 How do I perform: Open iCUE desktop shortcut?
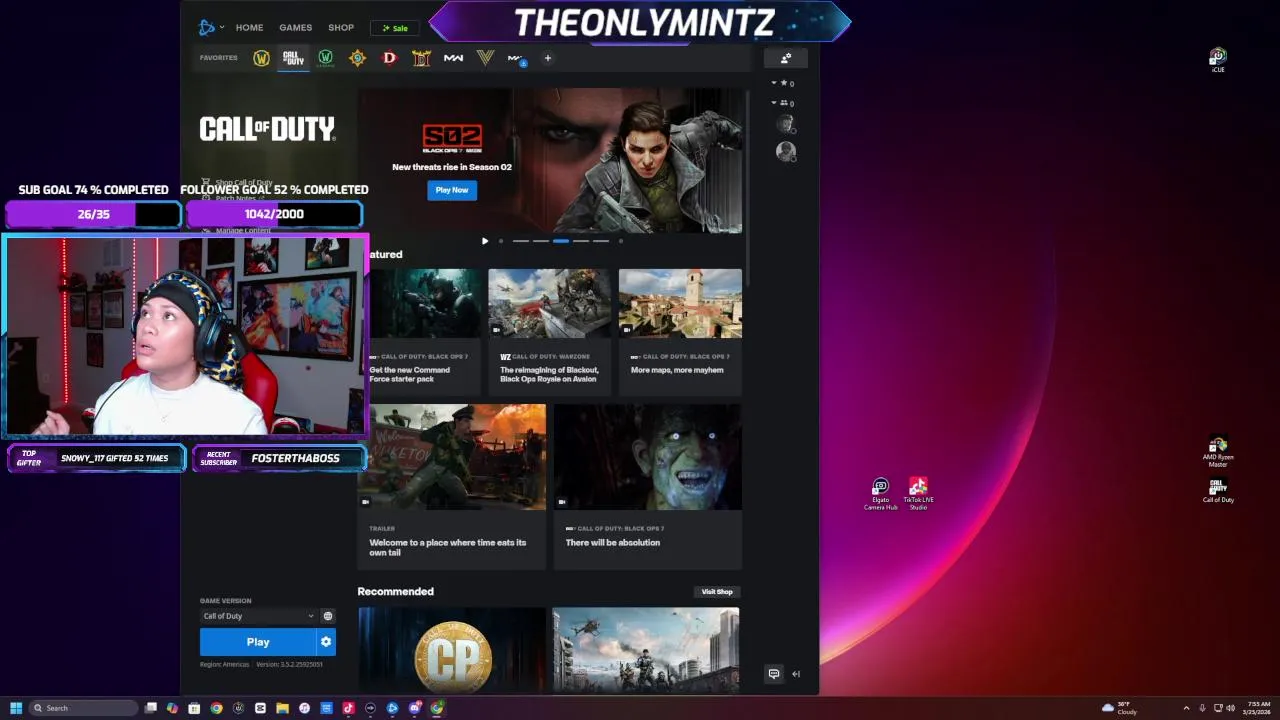(1217, 60)
